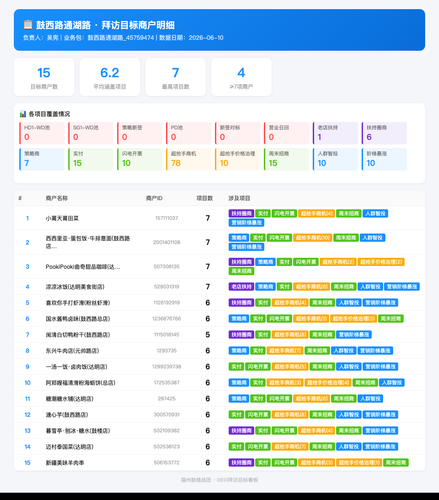This screenshot has width=439, height=500.
Task: Click merchant ID 157111037 in row 1
Action: pos(167,218)
